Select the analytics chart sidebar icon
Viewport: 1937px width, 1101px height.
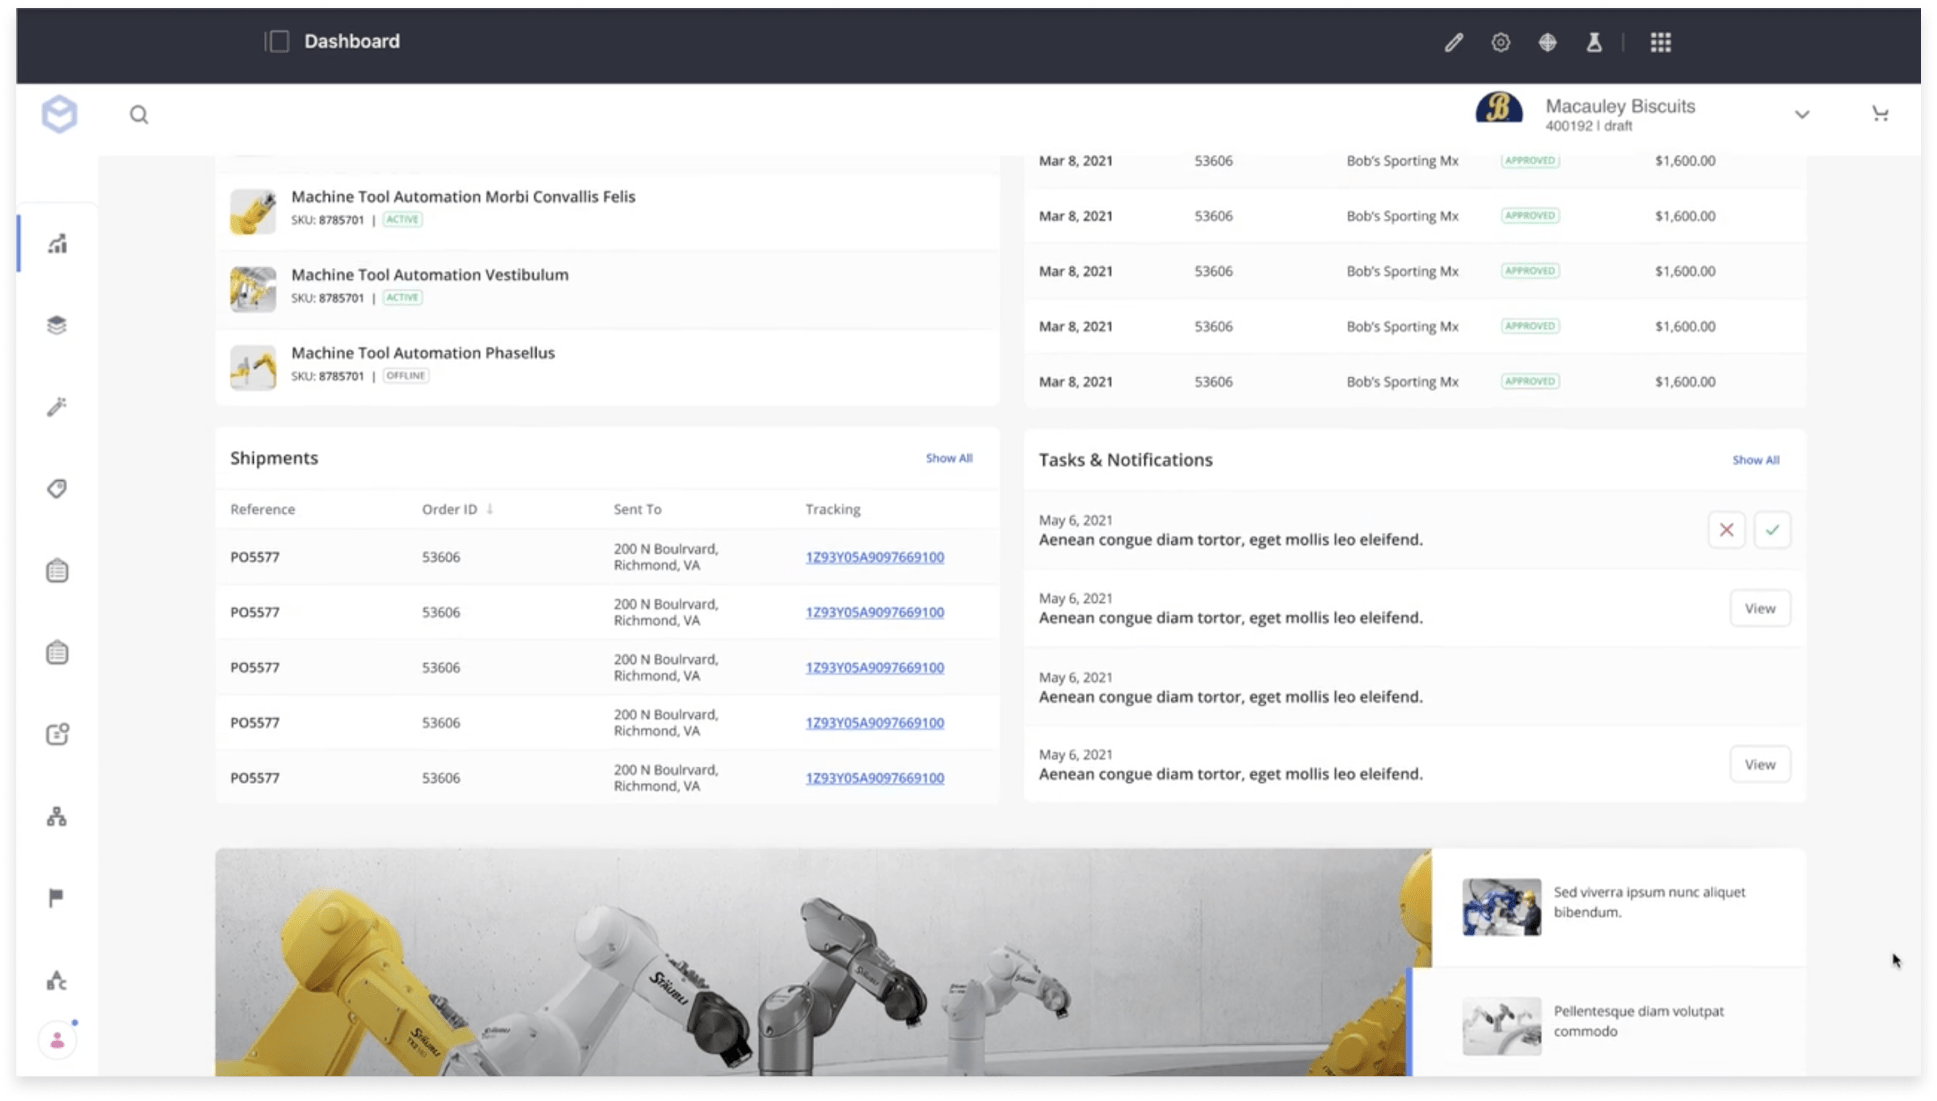click(x=57, y=244)
